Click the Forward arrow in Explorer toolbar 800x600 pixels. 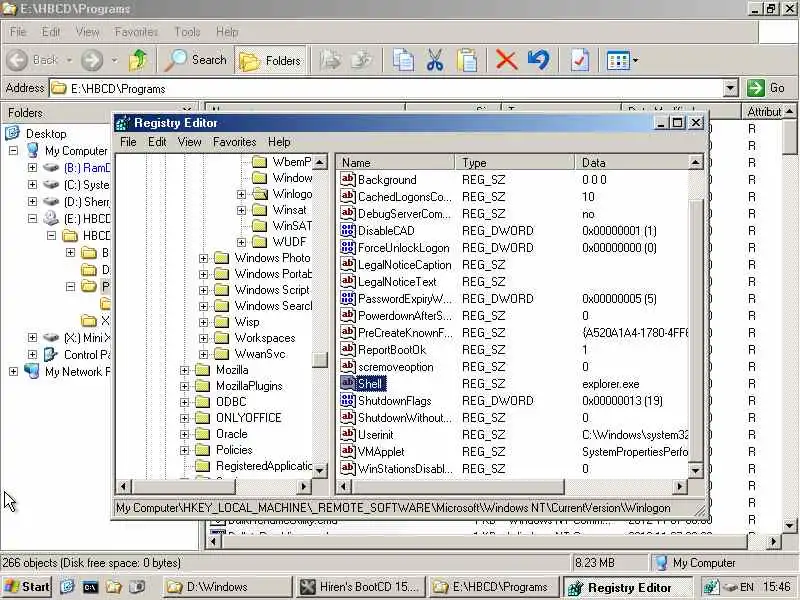pos(92,60)
